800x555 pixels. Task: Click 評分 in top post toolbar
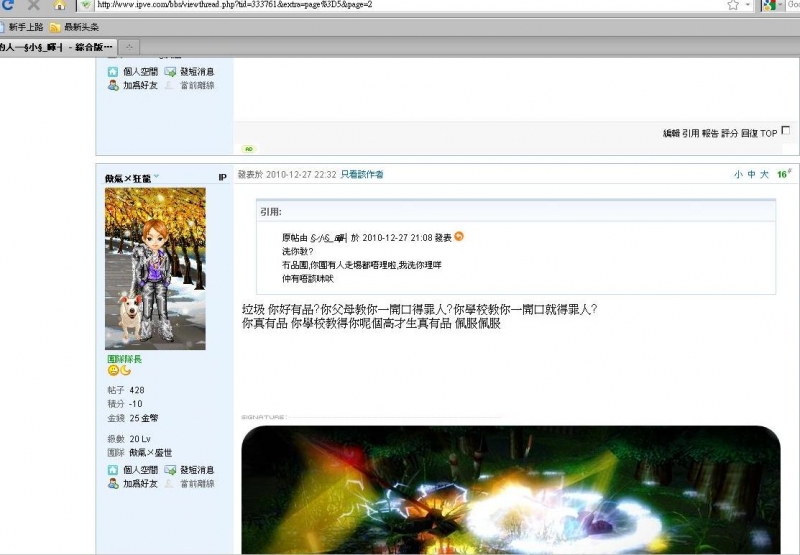tap(729, 133)
